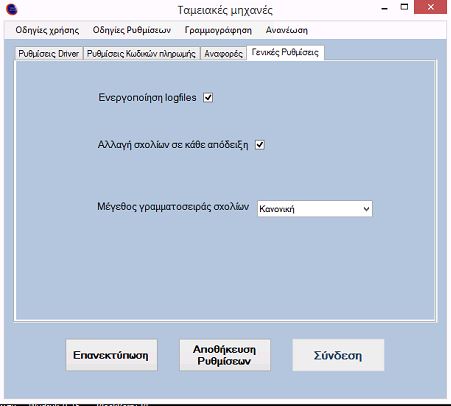Click the Αποθήκευση Ρυθμίσεων button
The width and height of the screenshot is (451, 406).
pos(225,355)
